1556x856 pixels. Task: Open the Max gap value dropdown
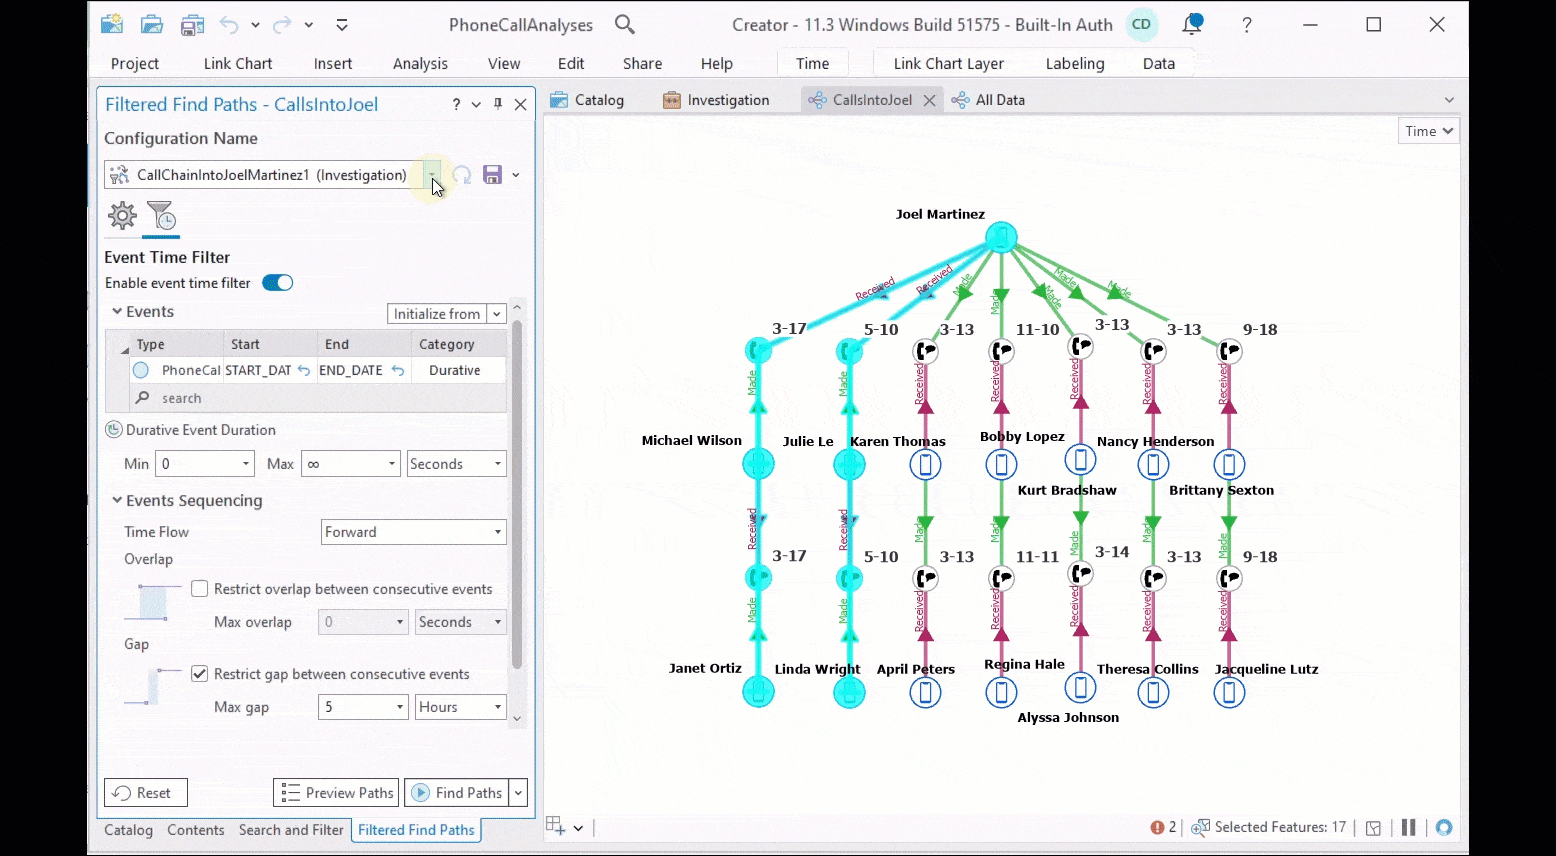pos(400,707)
